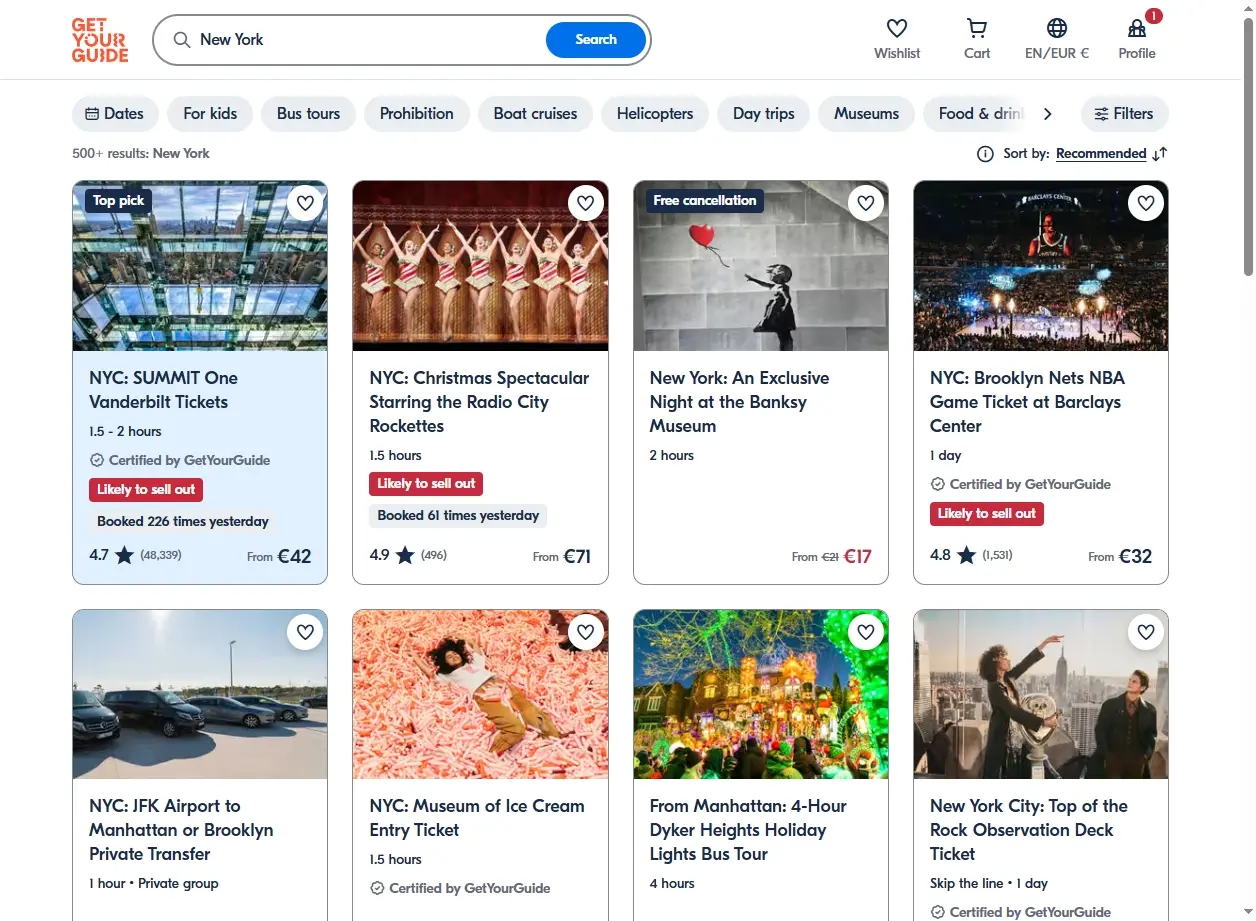Filter by Museums
This screenshot has width=1256, height=921.
(x=867, y=114)
